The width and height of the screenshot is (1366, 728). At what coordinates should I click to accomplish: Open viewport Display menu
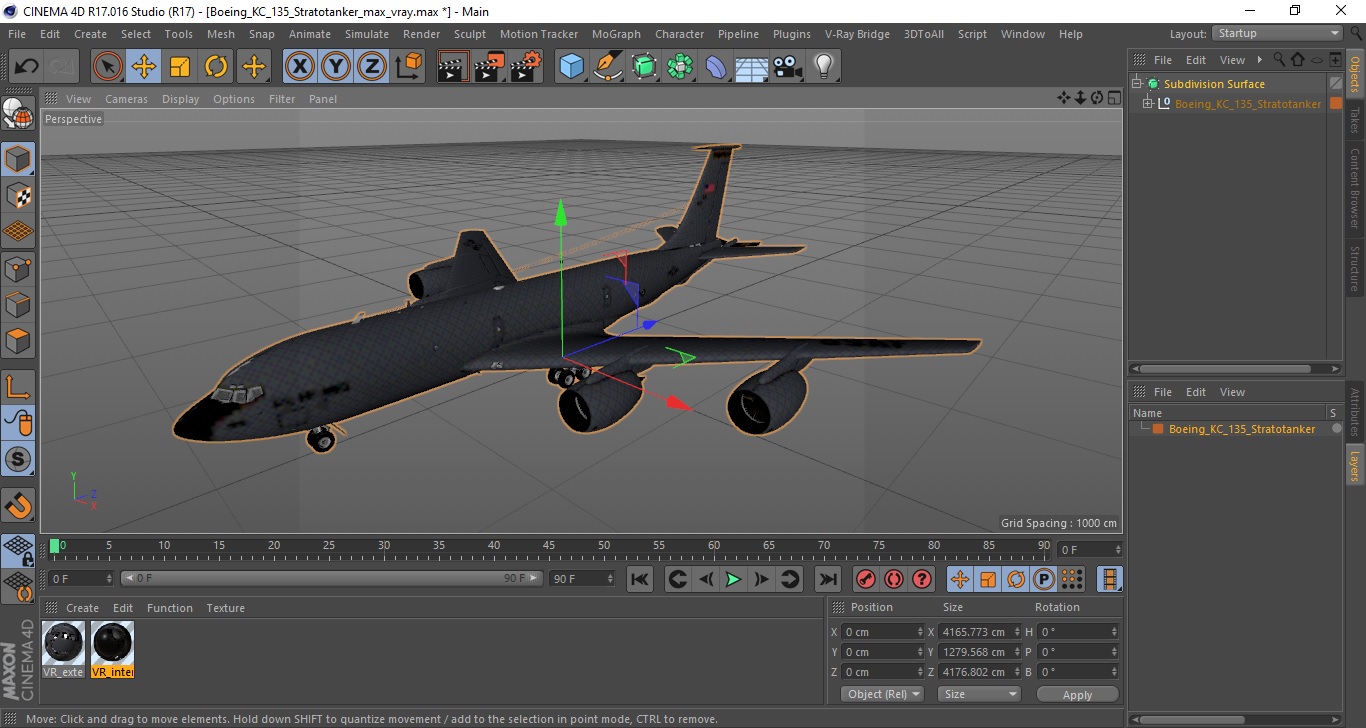[181, 99]
